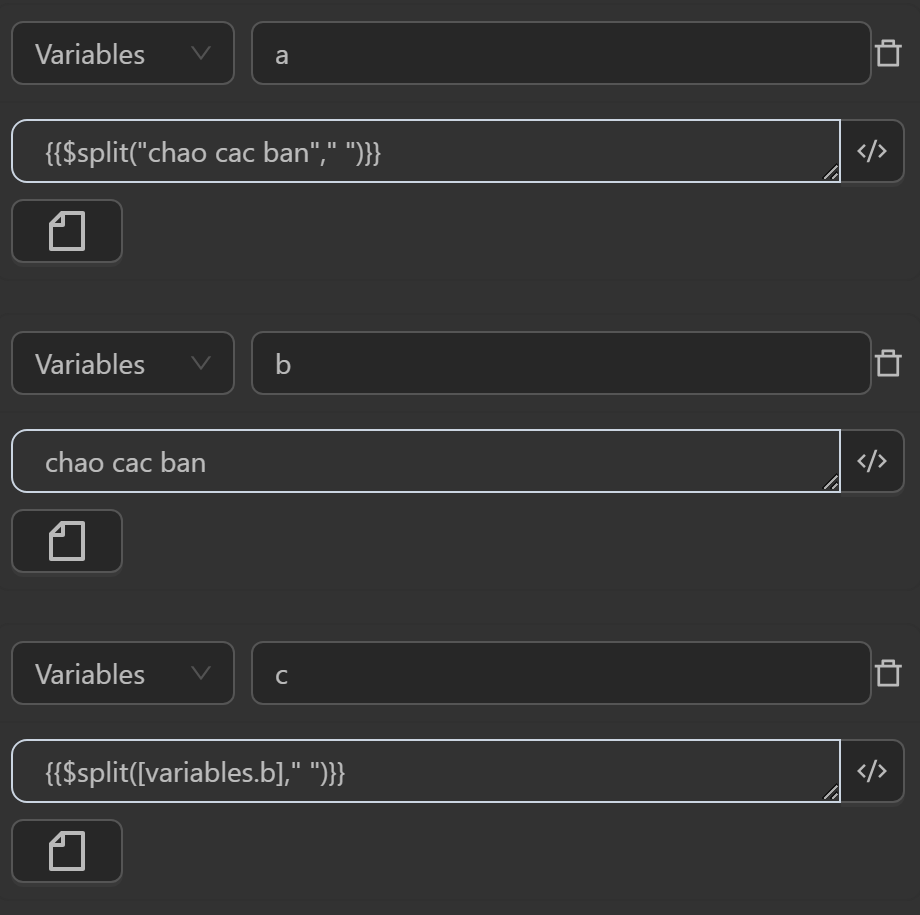Click the $split([variables.b]) expression field

coord(425,772)
